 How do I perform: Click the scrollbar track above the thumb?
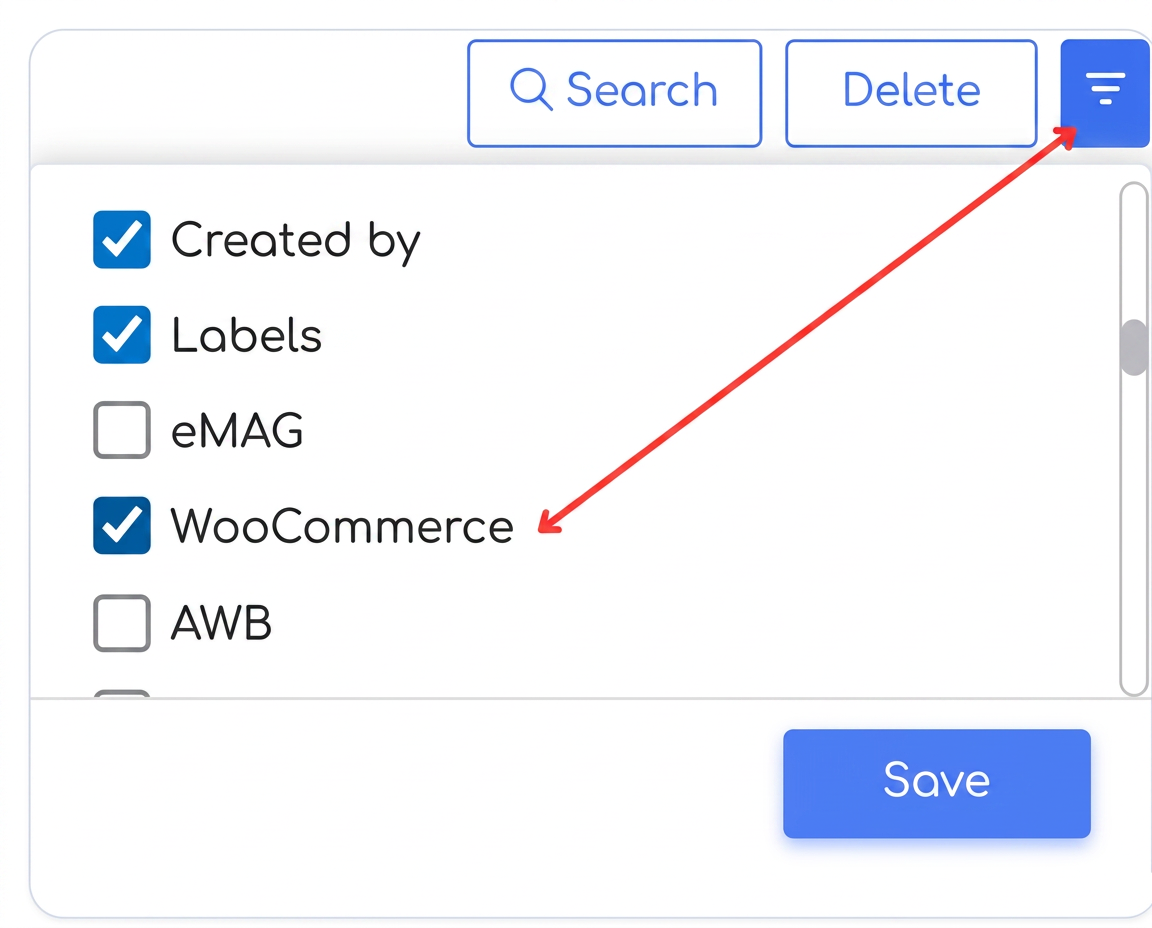tap(1134, 251)
